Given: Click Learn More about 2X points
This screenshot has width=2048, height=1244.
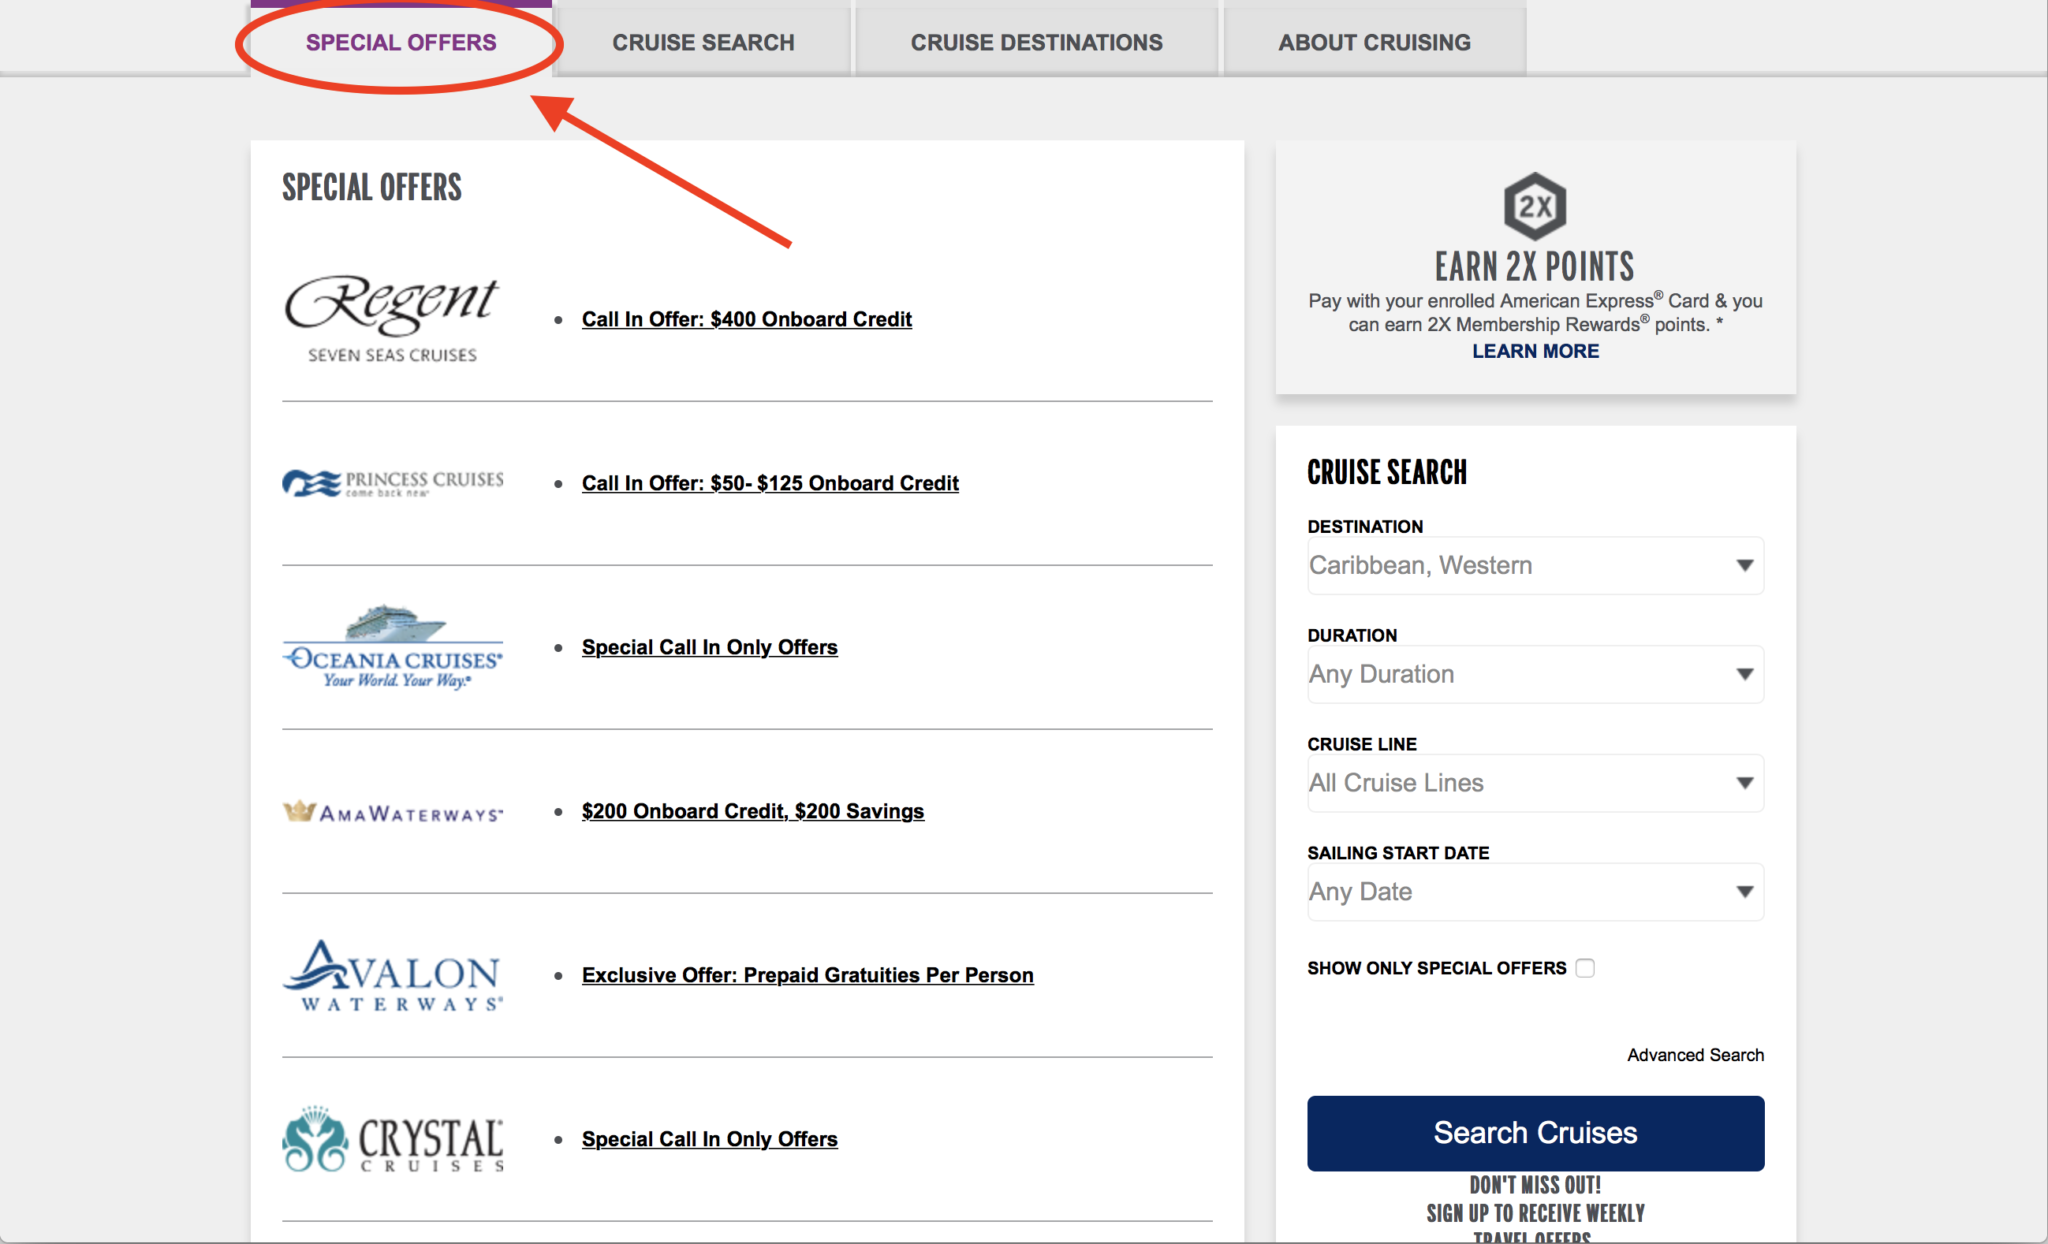Looking at the screenshot, I should [x=1535, y=351].
